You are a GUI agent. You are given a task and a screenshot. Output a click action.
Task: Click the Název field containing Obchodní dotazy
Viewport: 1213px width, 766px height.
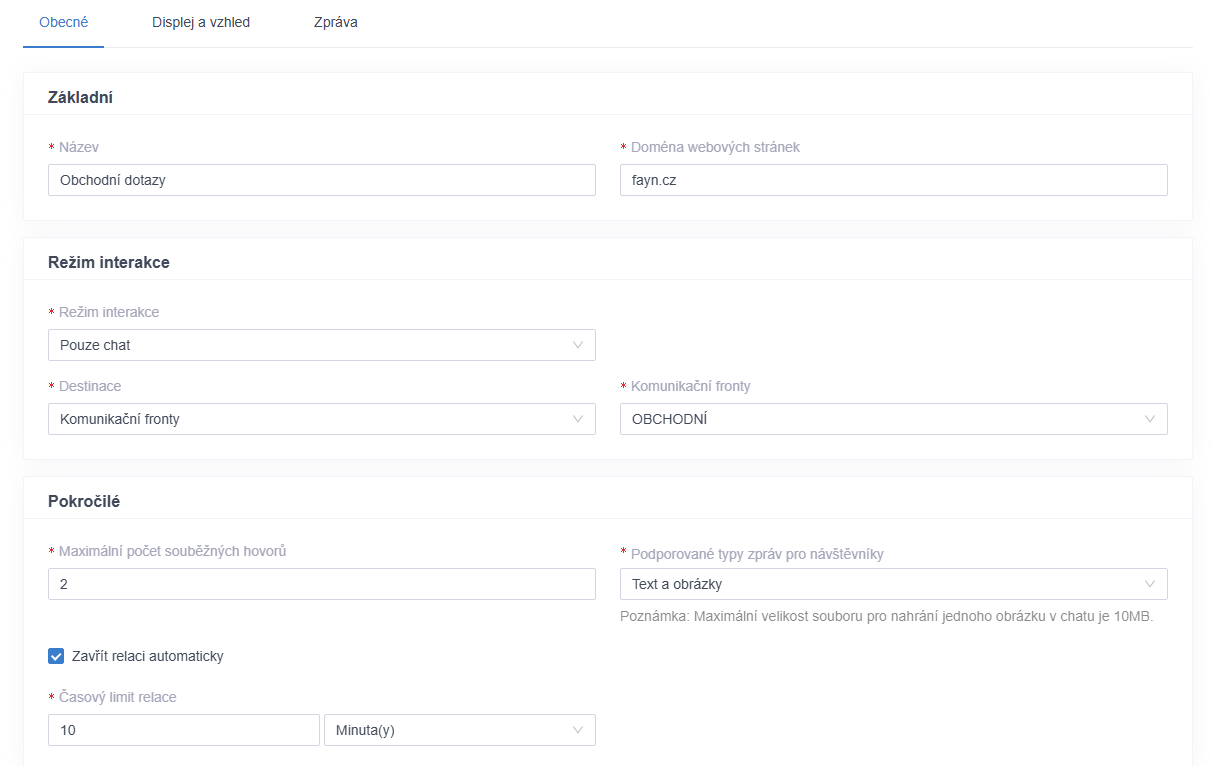coord(320,180)
